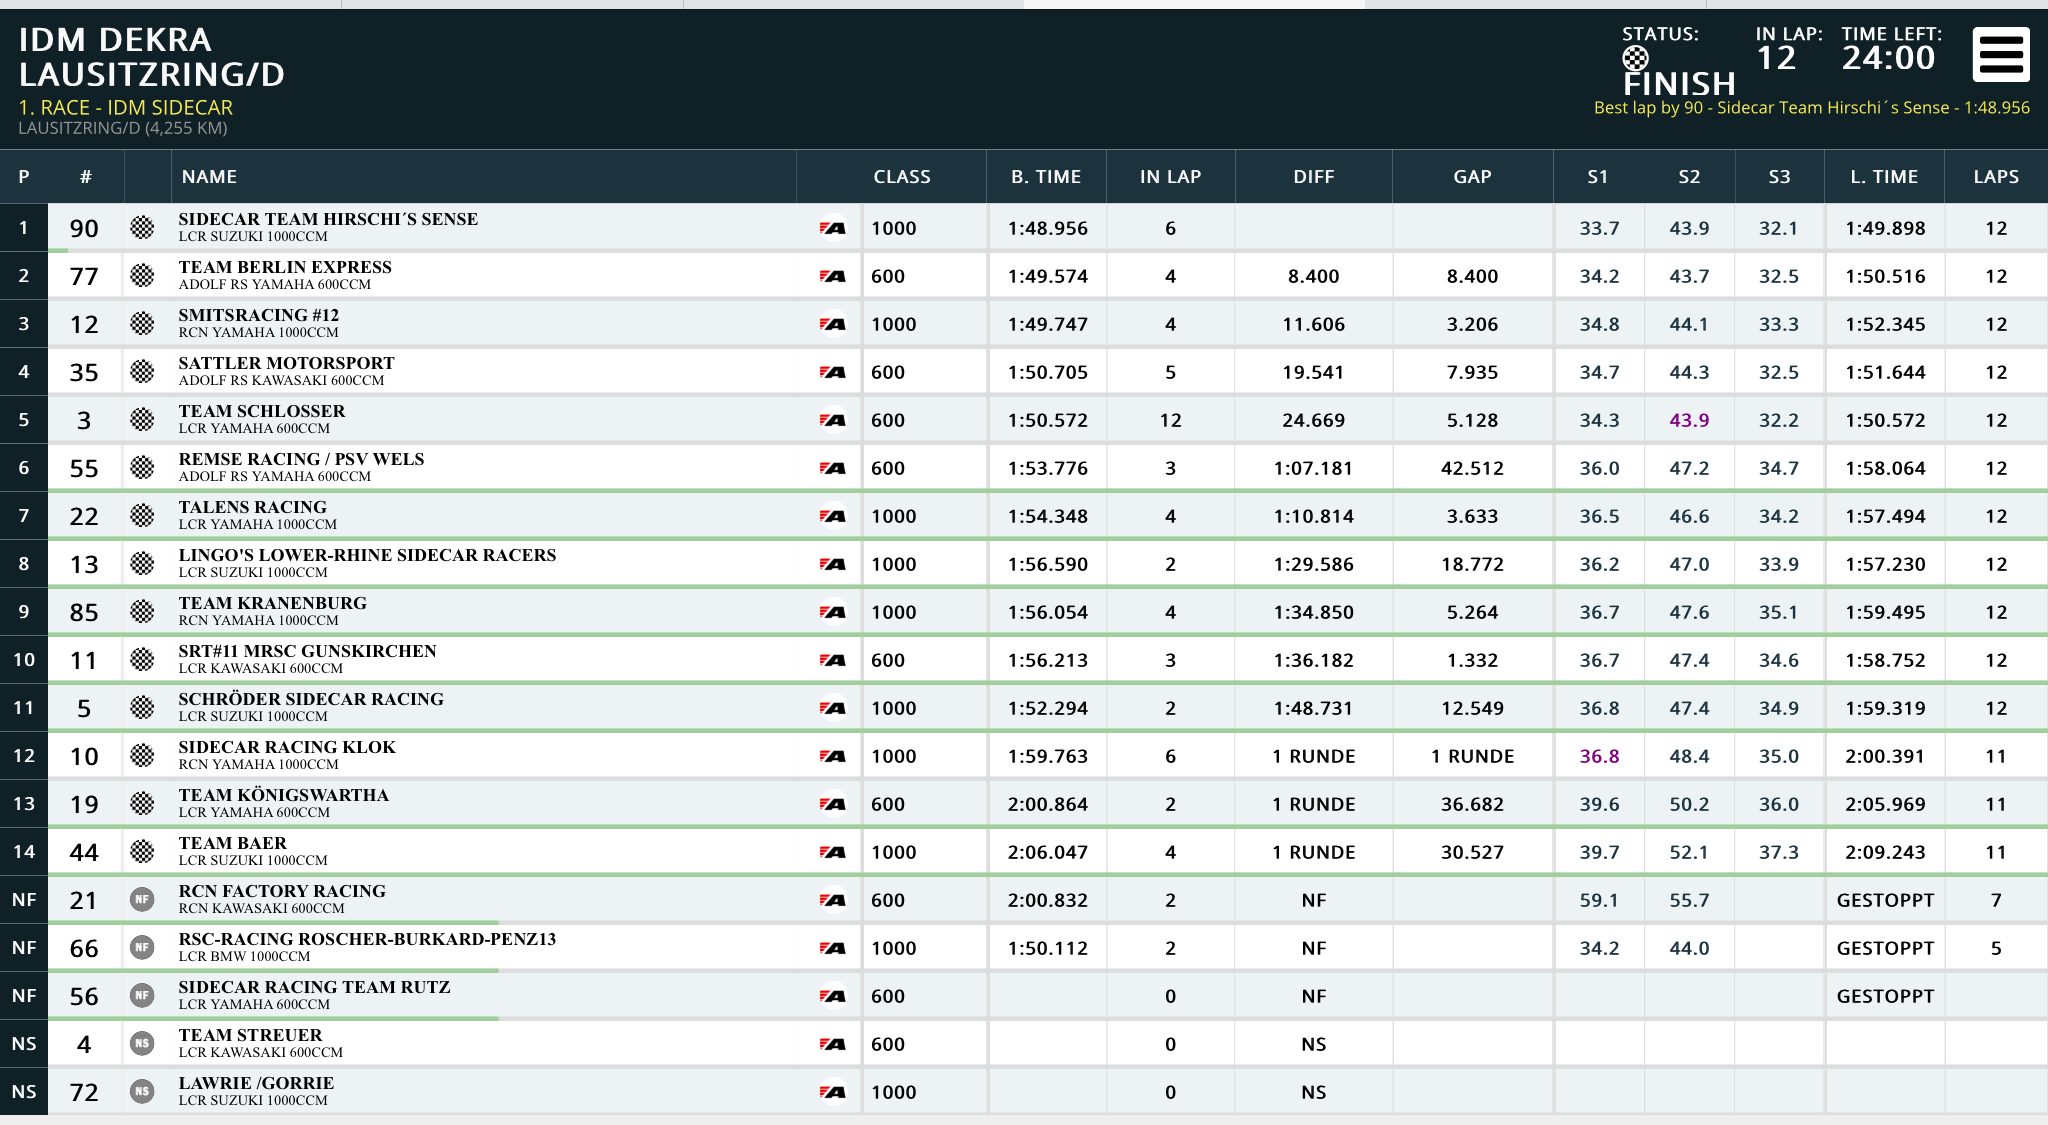
Task: Click checkered flag icon for Schröder Sidecar Racing
Action: point(142,708)
